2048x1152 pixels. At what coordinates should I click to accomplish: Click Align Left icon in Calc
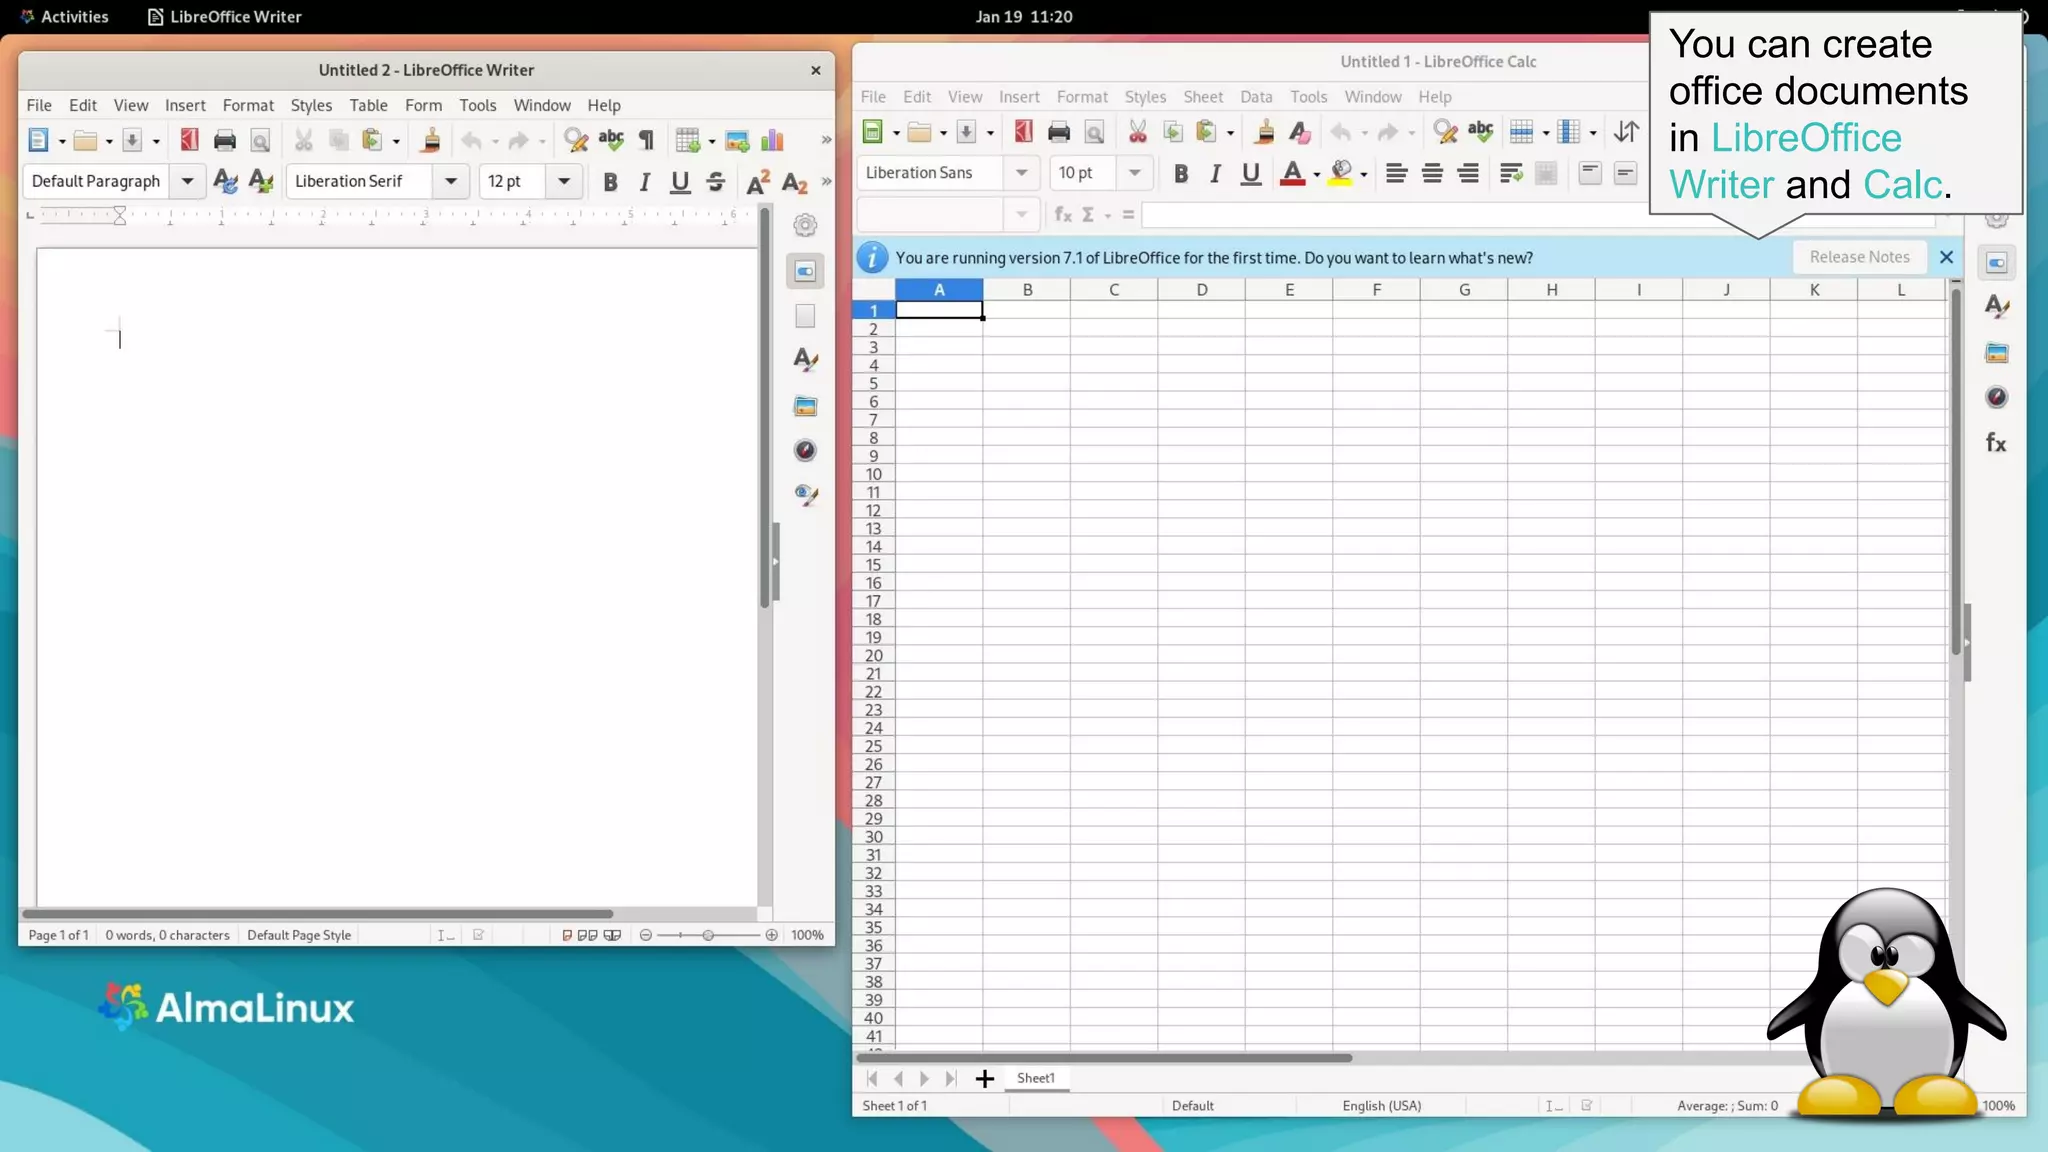1396,173
